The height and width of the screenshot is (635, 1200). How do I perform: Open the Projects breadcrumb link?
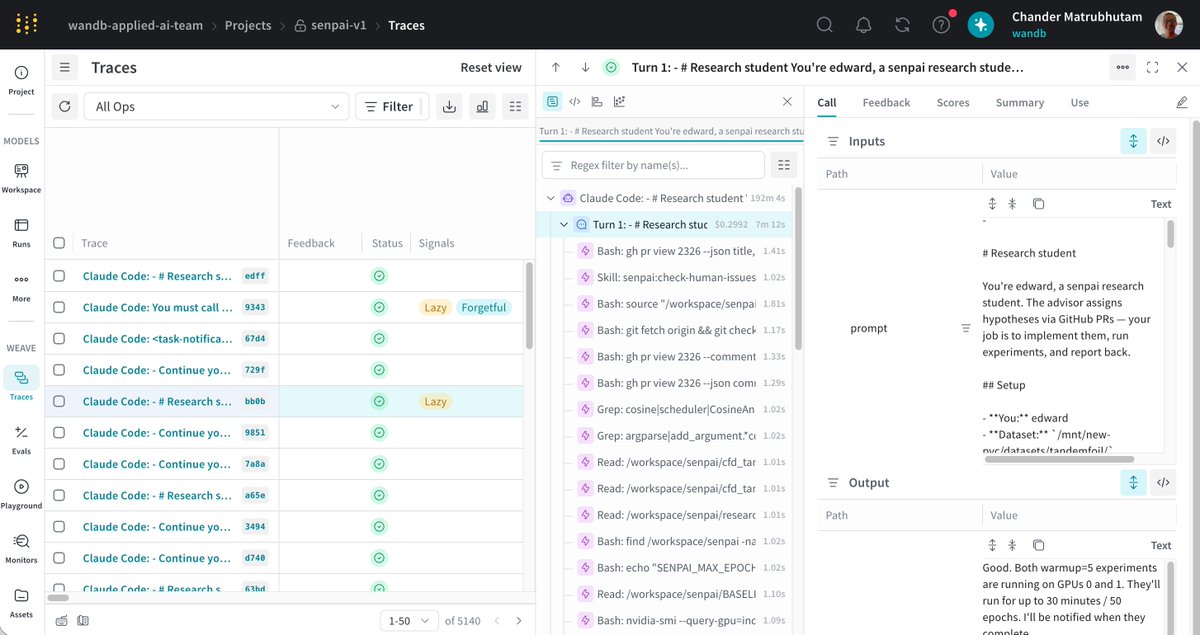pyautogui.click(x=248, y=25)
